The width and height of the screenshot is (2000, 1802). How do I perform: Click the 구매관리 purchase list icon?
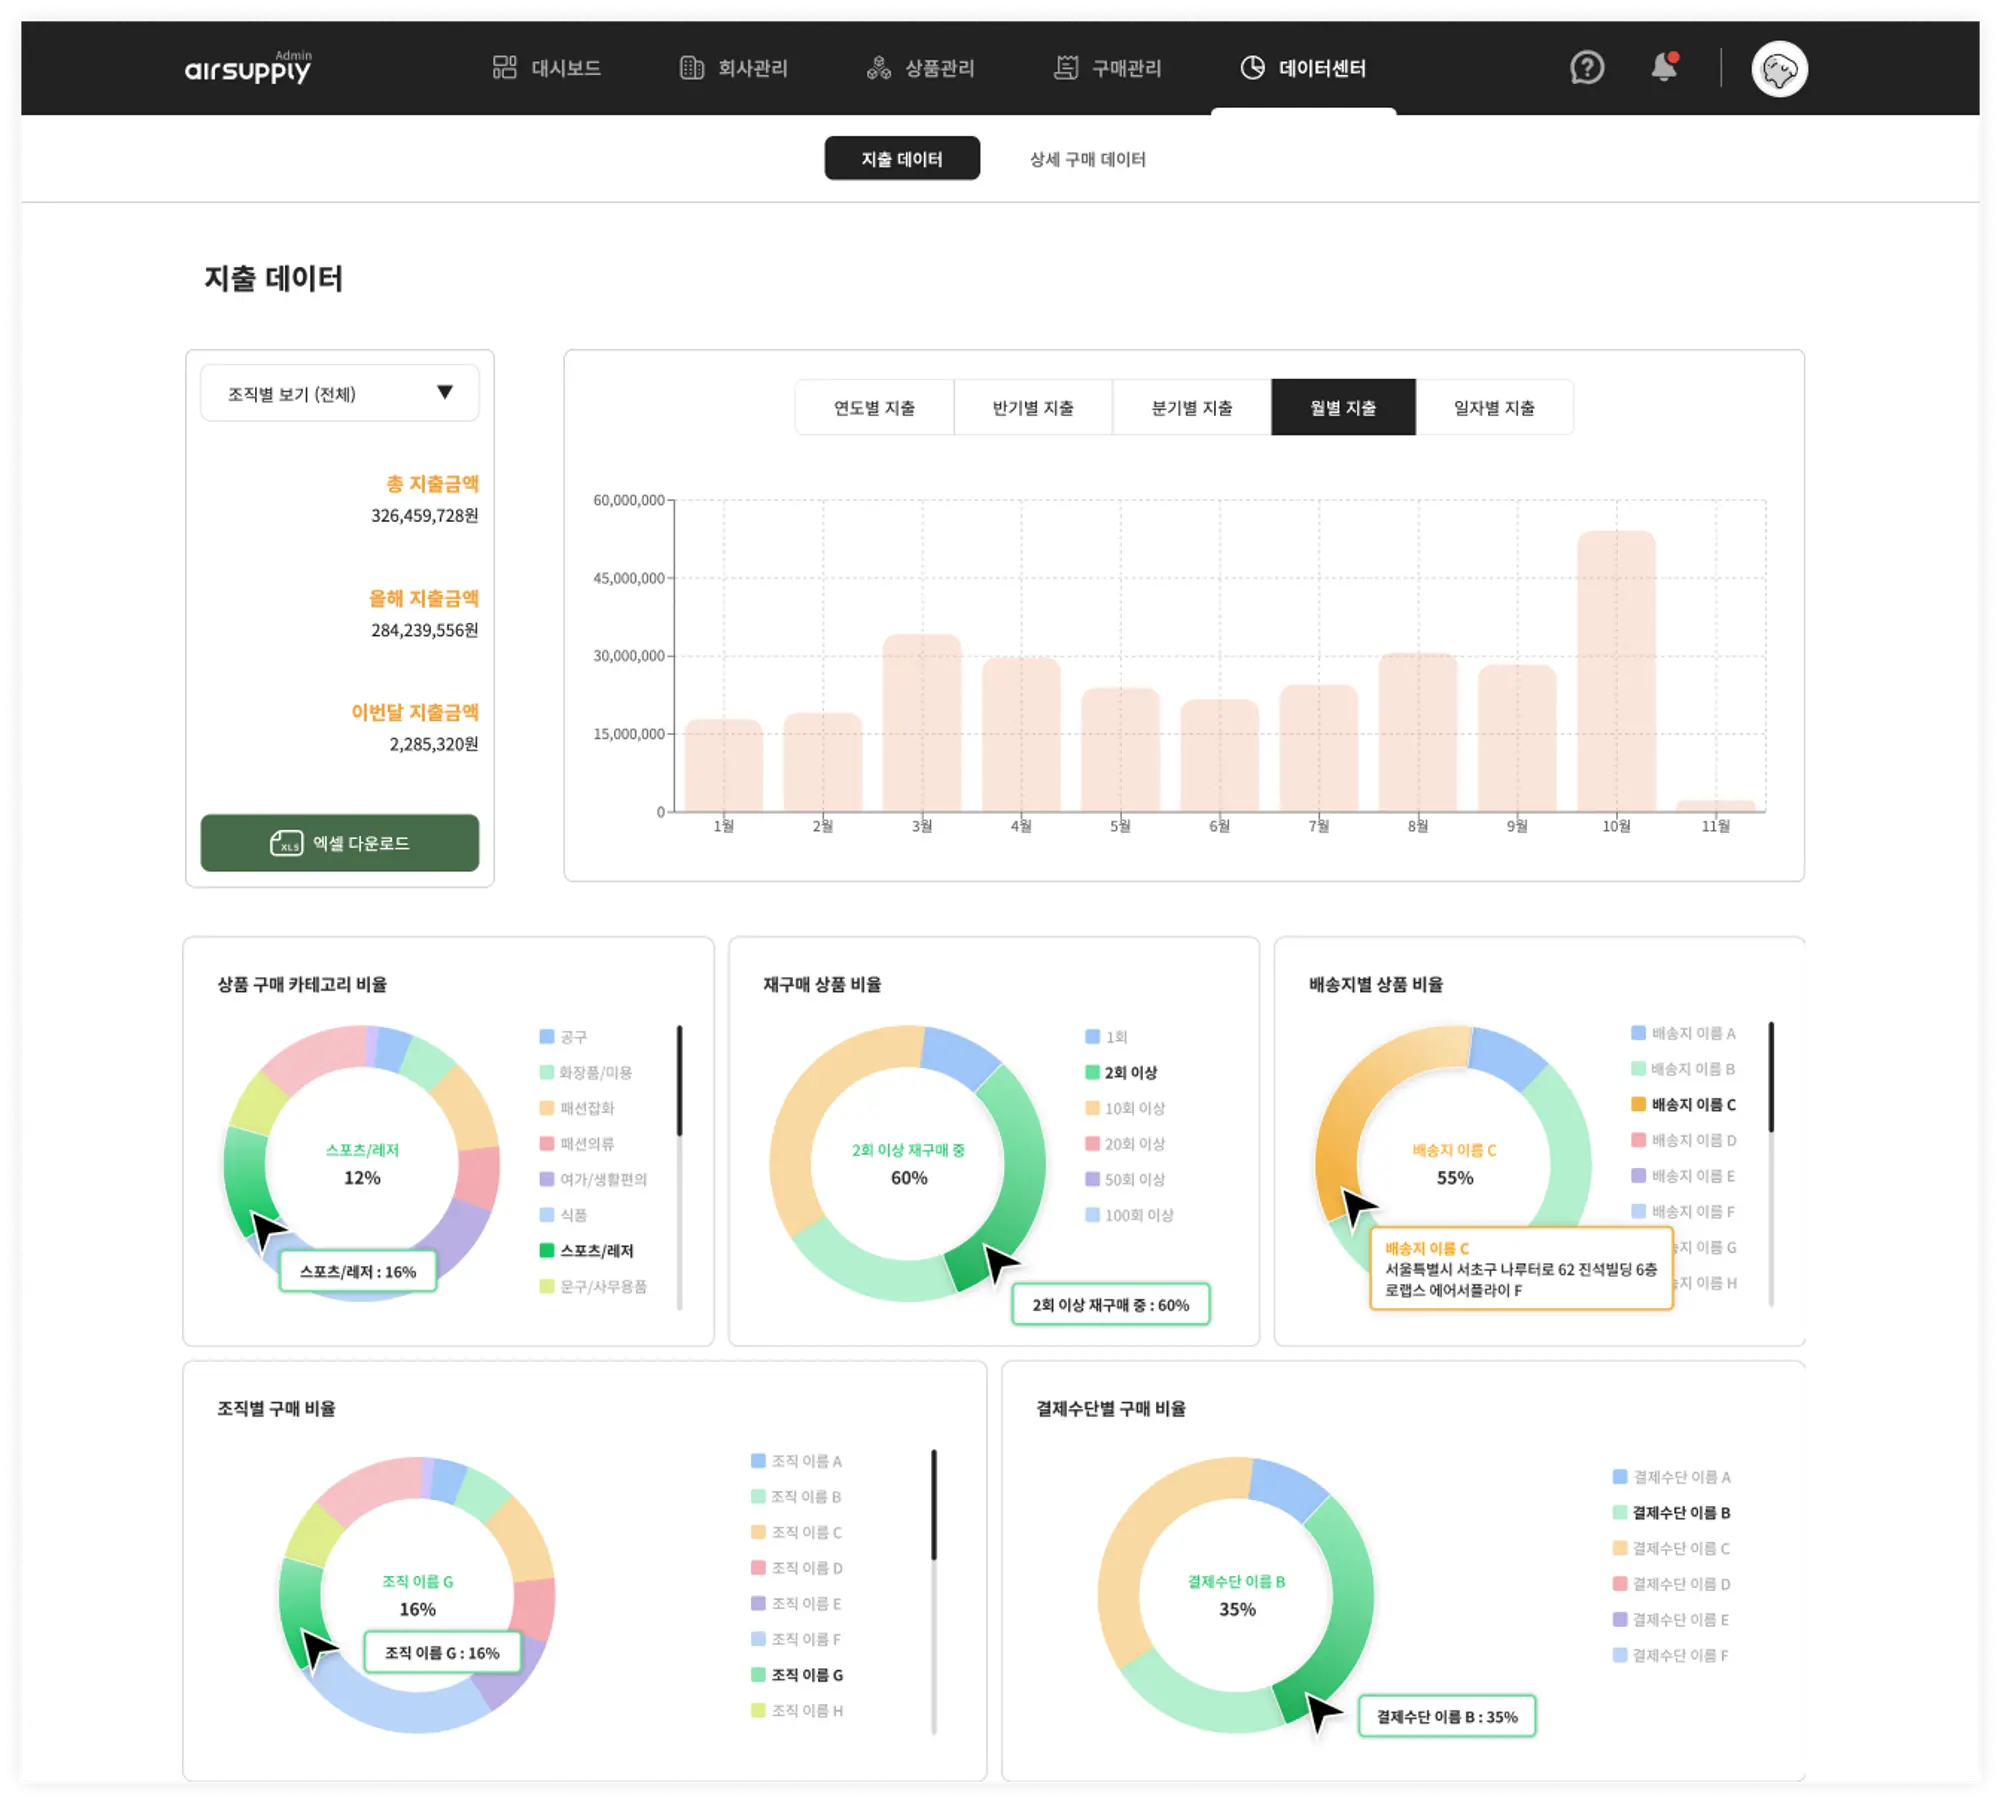(x=1066, y=67)
